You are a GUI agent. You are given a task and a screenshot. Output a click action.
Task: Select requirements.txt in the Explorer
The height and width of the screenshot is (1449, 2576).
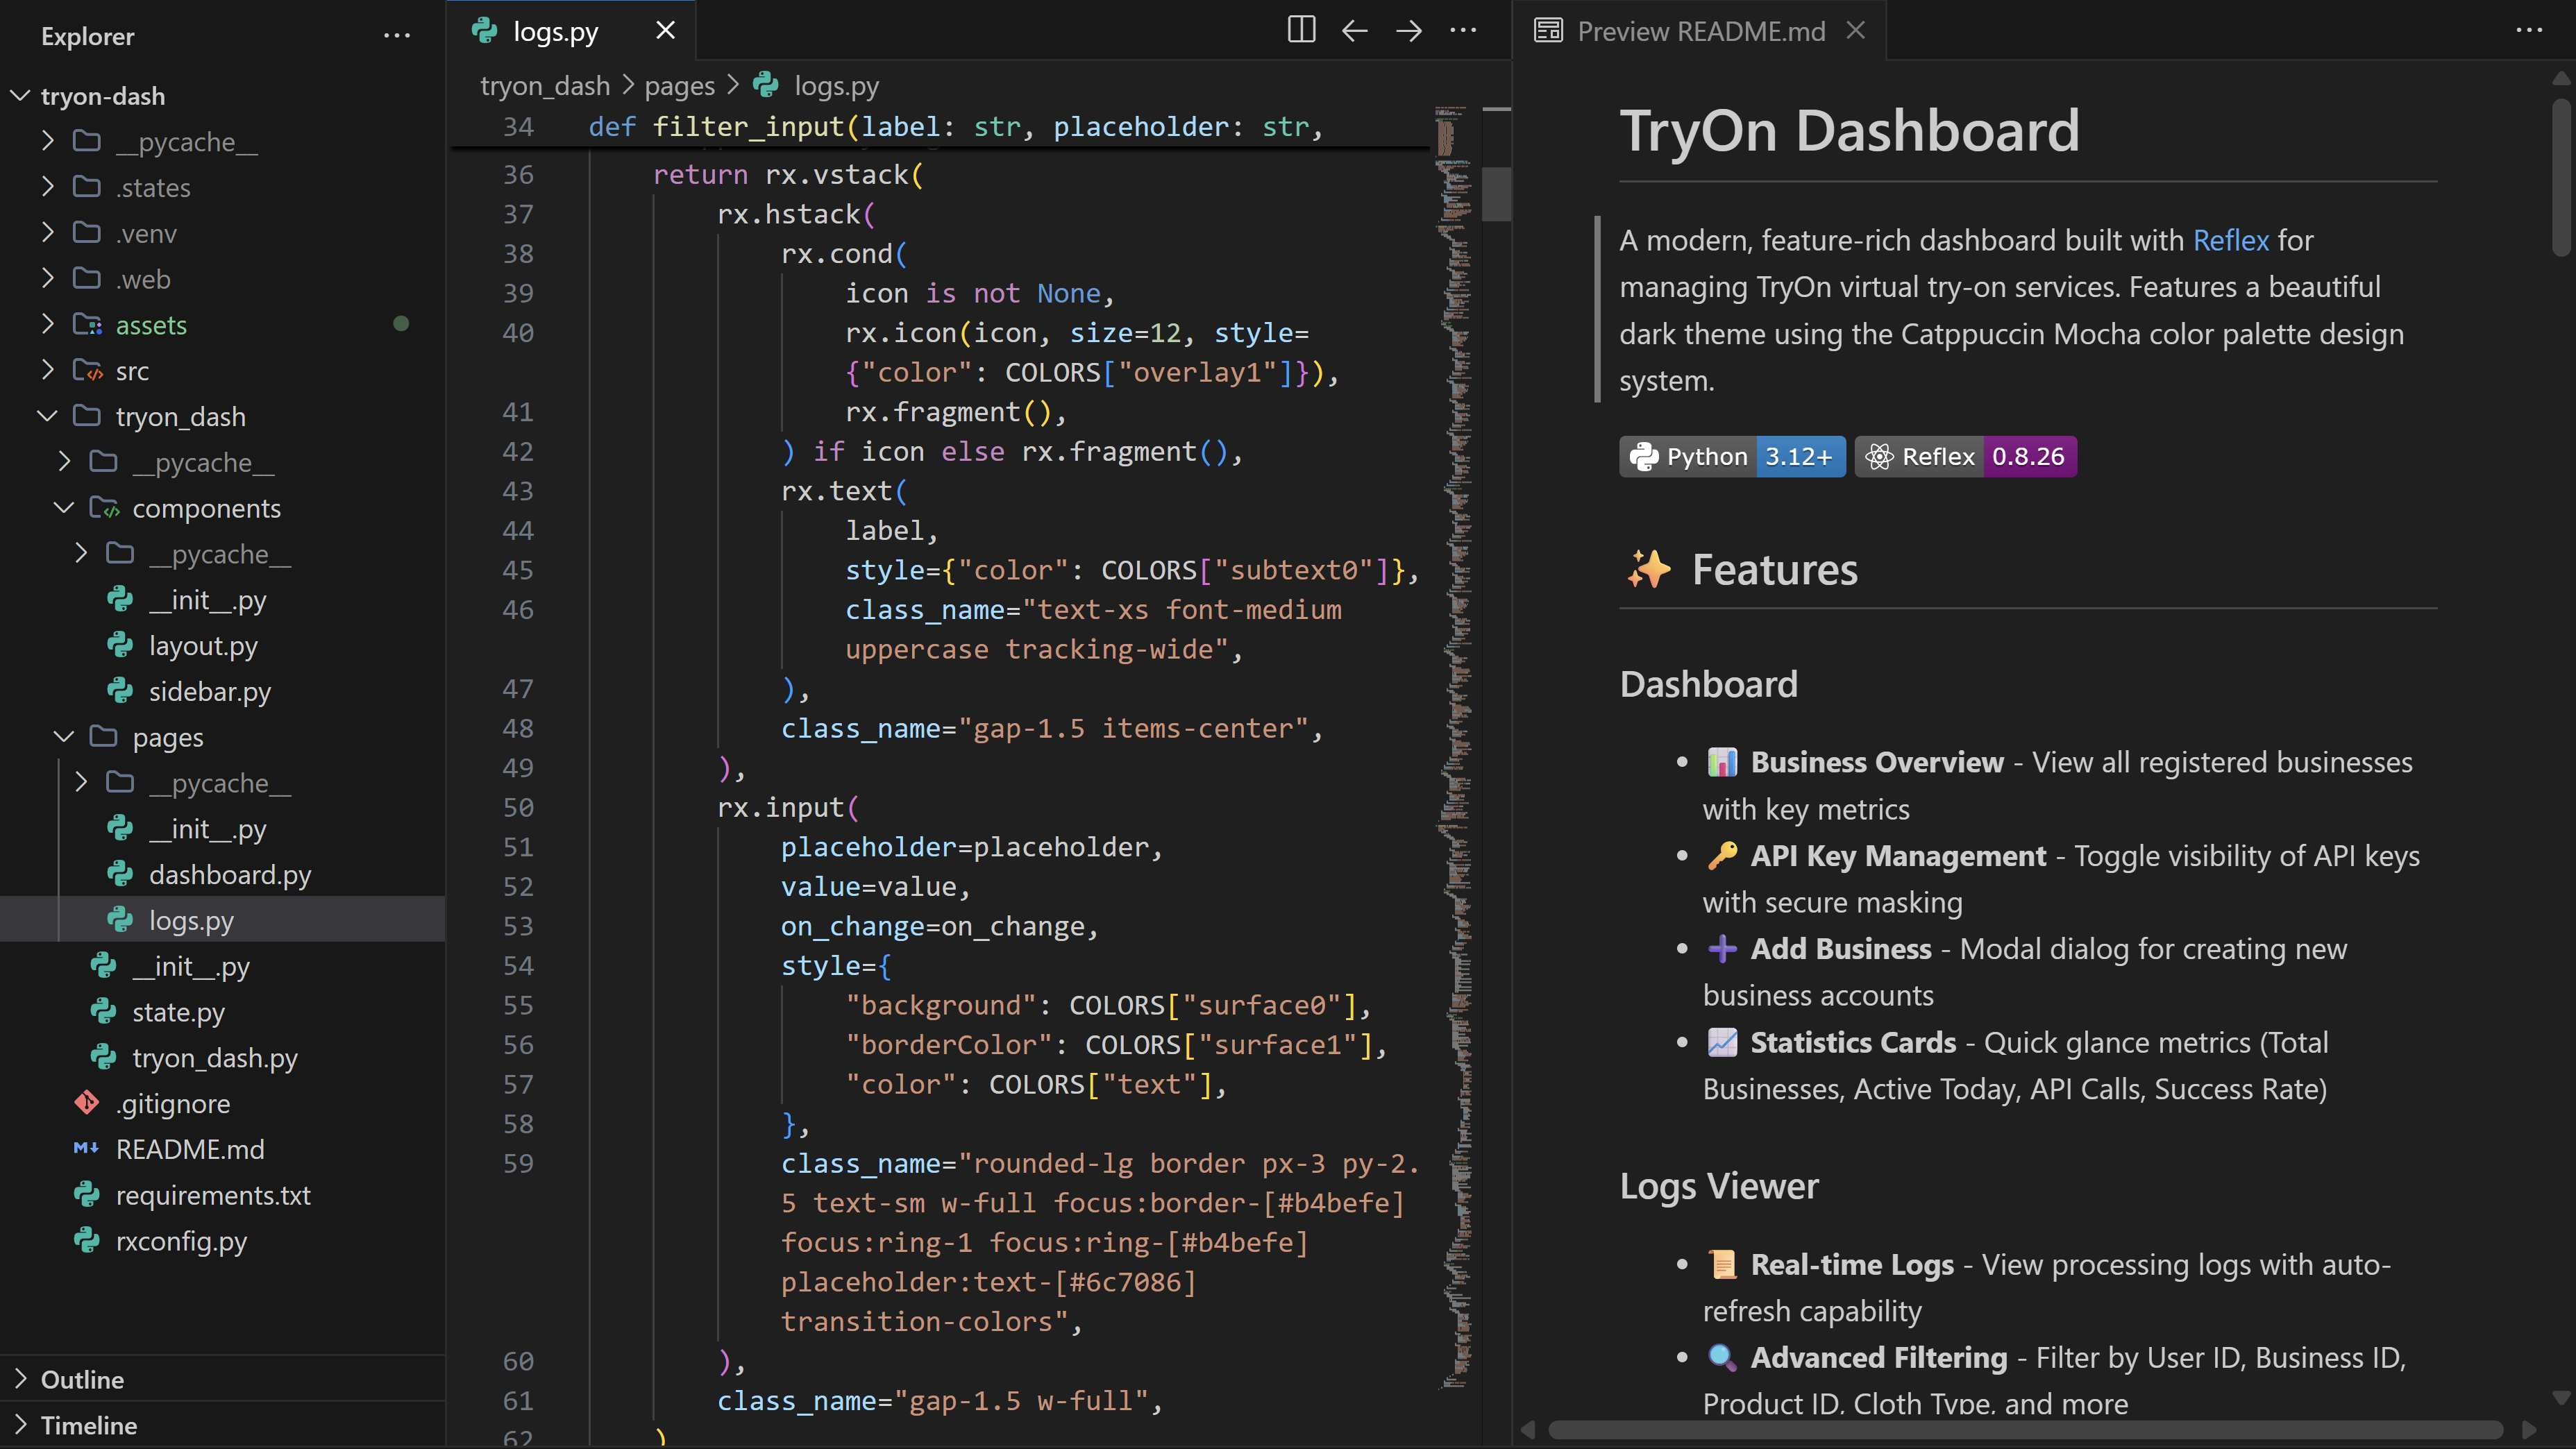[212, 1195]
